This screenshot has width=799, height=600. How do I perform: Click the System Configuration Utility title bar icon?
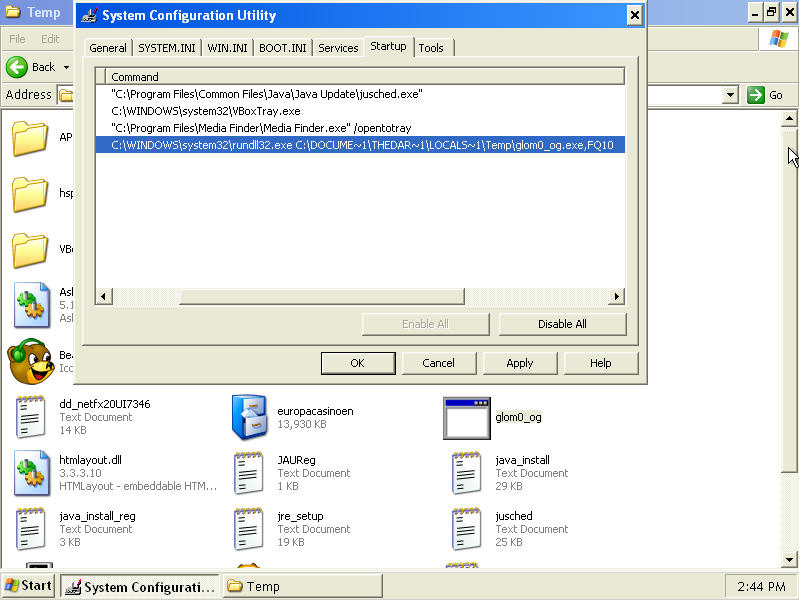tap(90, 15)
